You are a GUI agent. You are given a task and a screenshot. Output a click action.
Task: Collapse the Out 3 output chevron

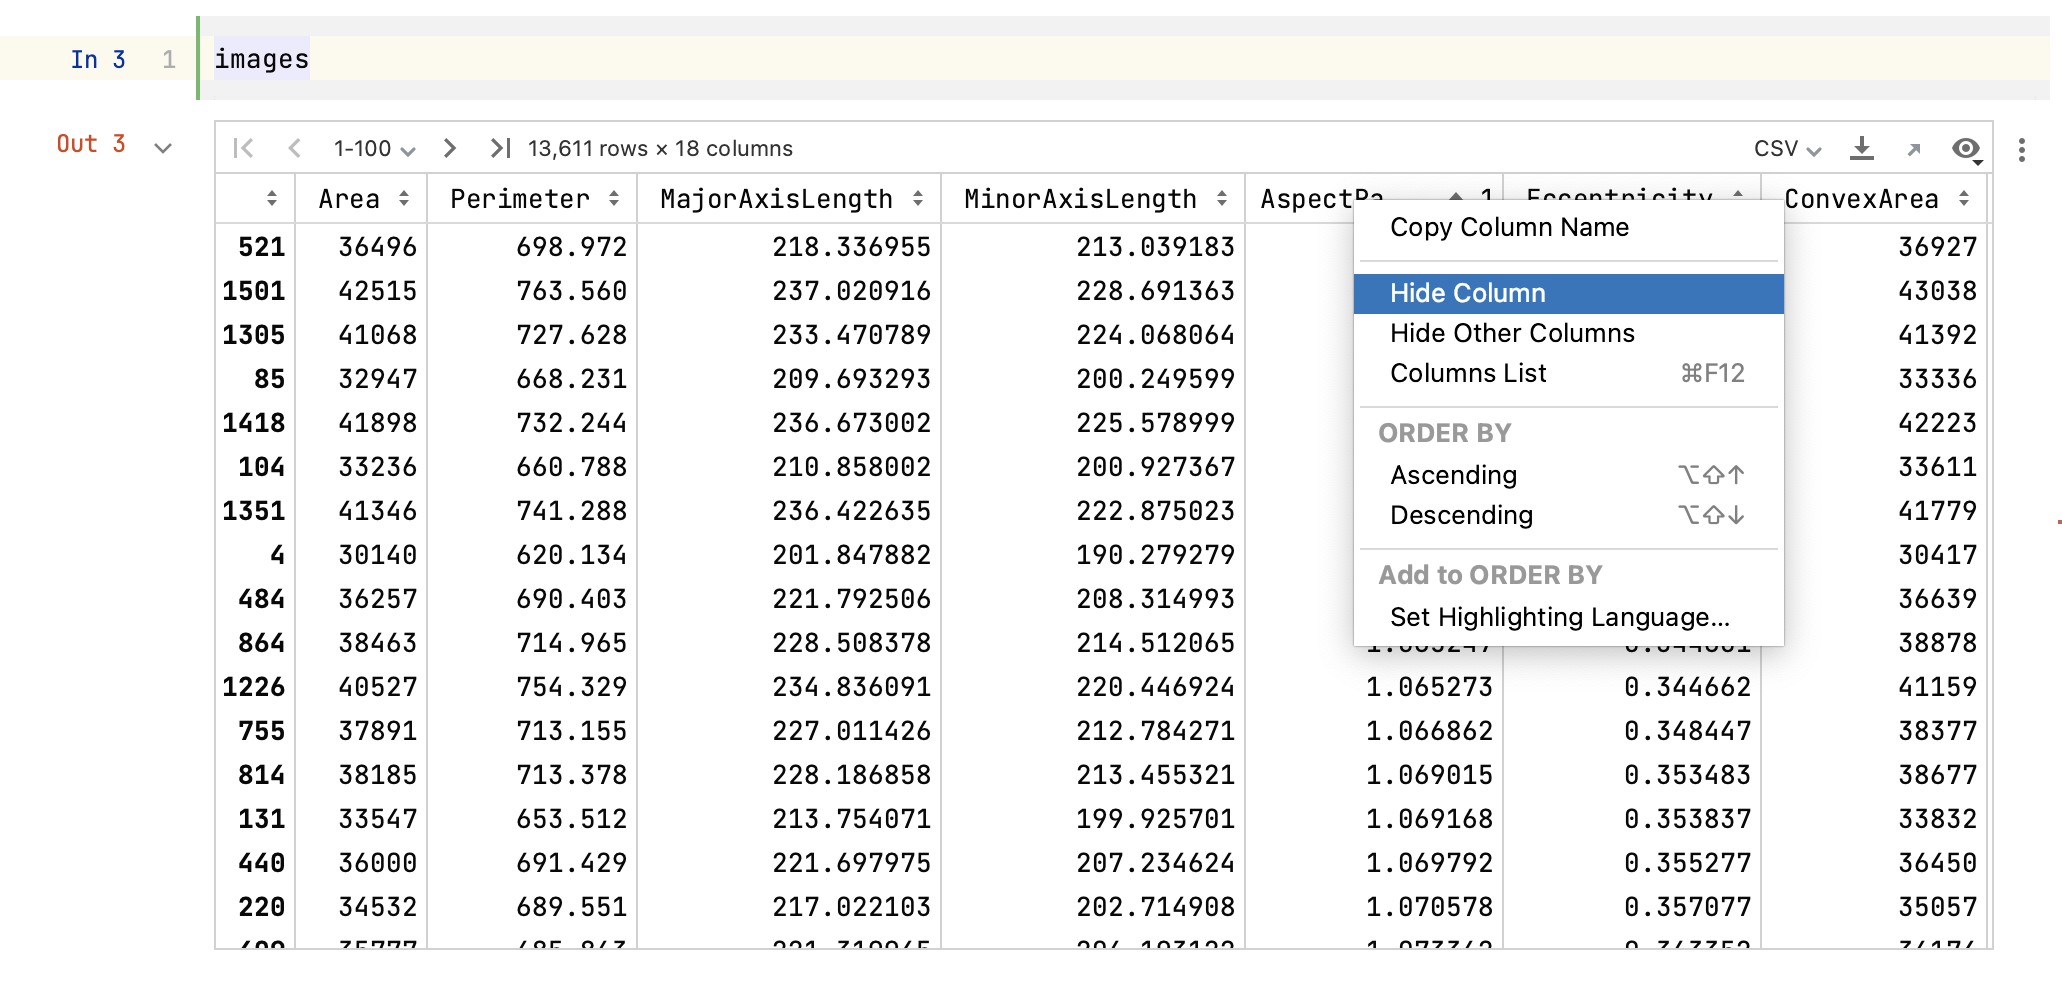(163, 148)
